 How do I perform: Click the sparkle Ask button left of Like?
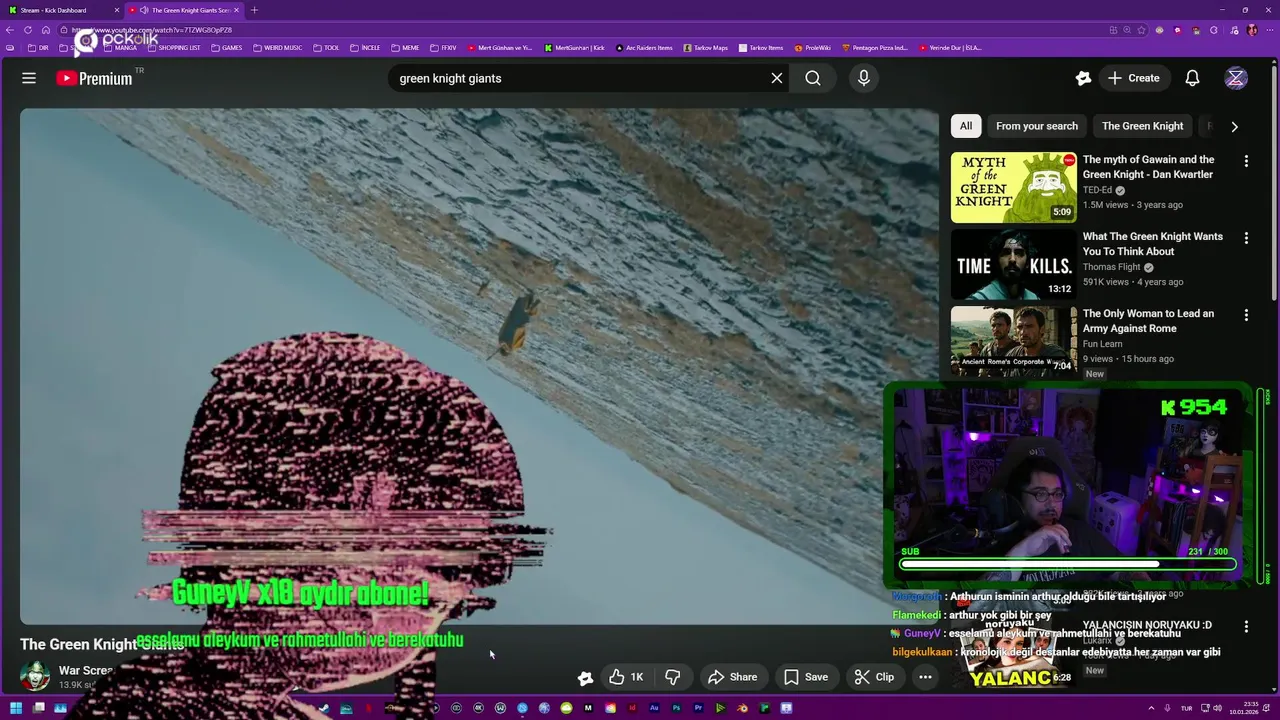click(585, 678)
